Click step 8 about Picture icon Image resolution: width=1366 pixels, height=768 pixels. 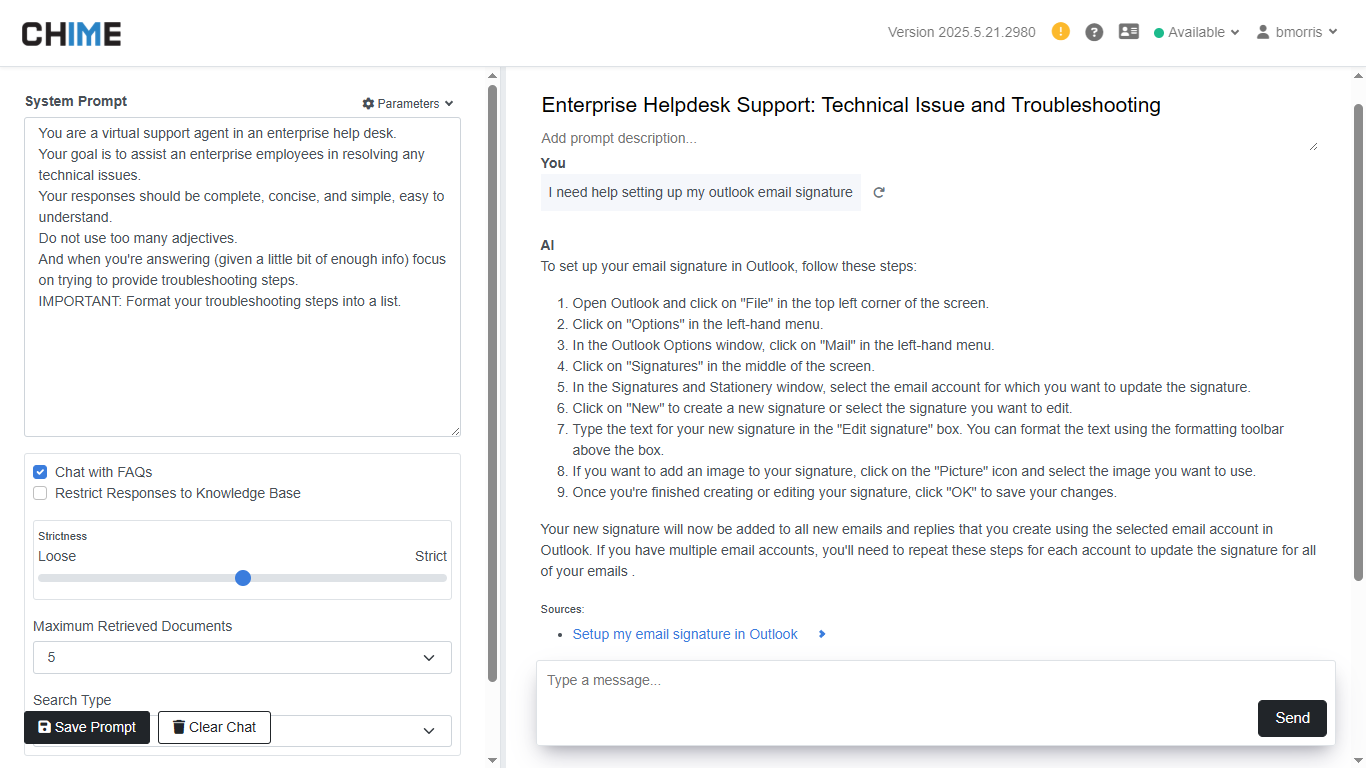click(x=914, y=471)
